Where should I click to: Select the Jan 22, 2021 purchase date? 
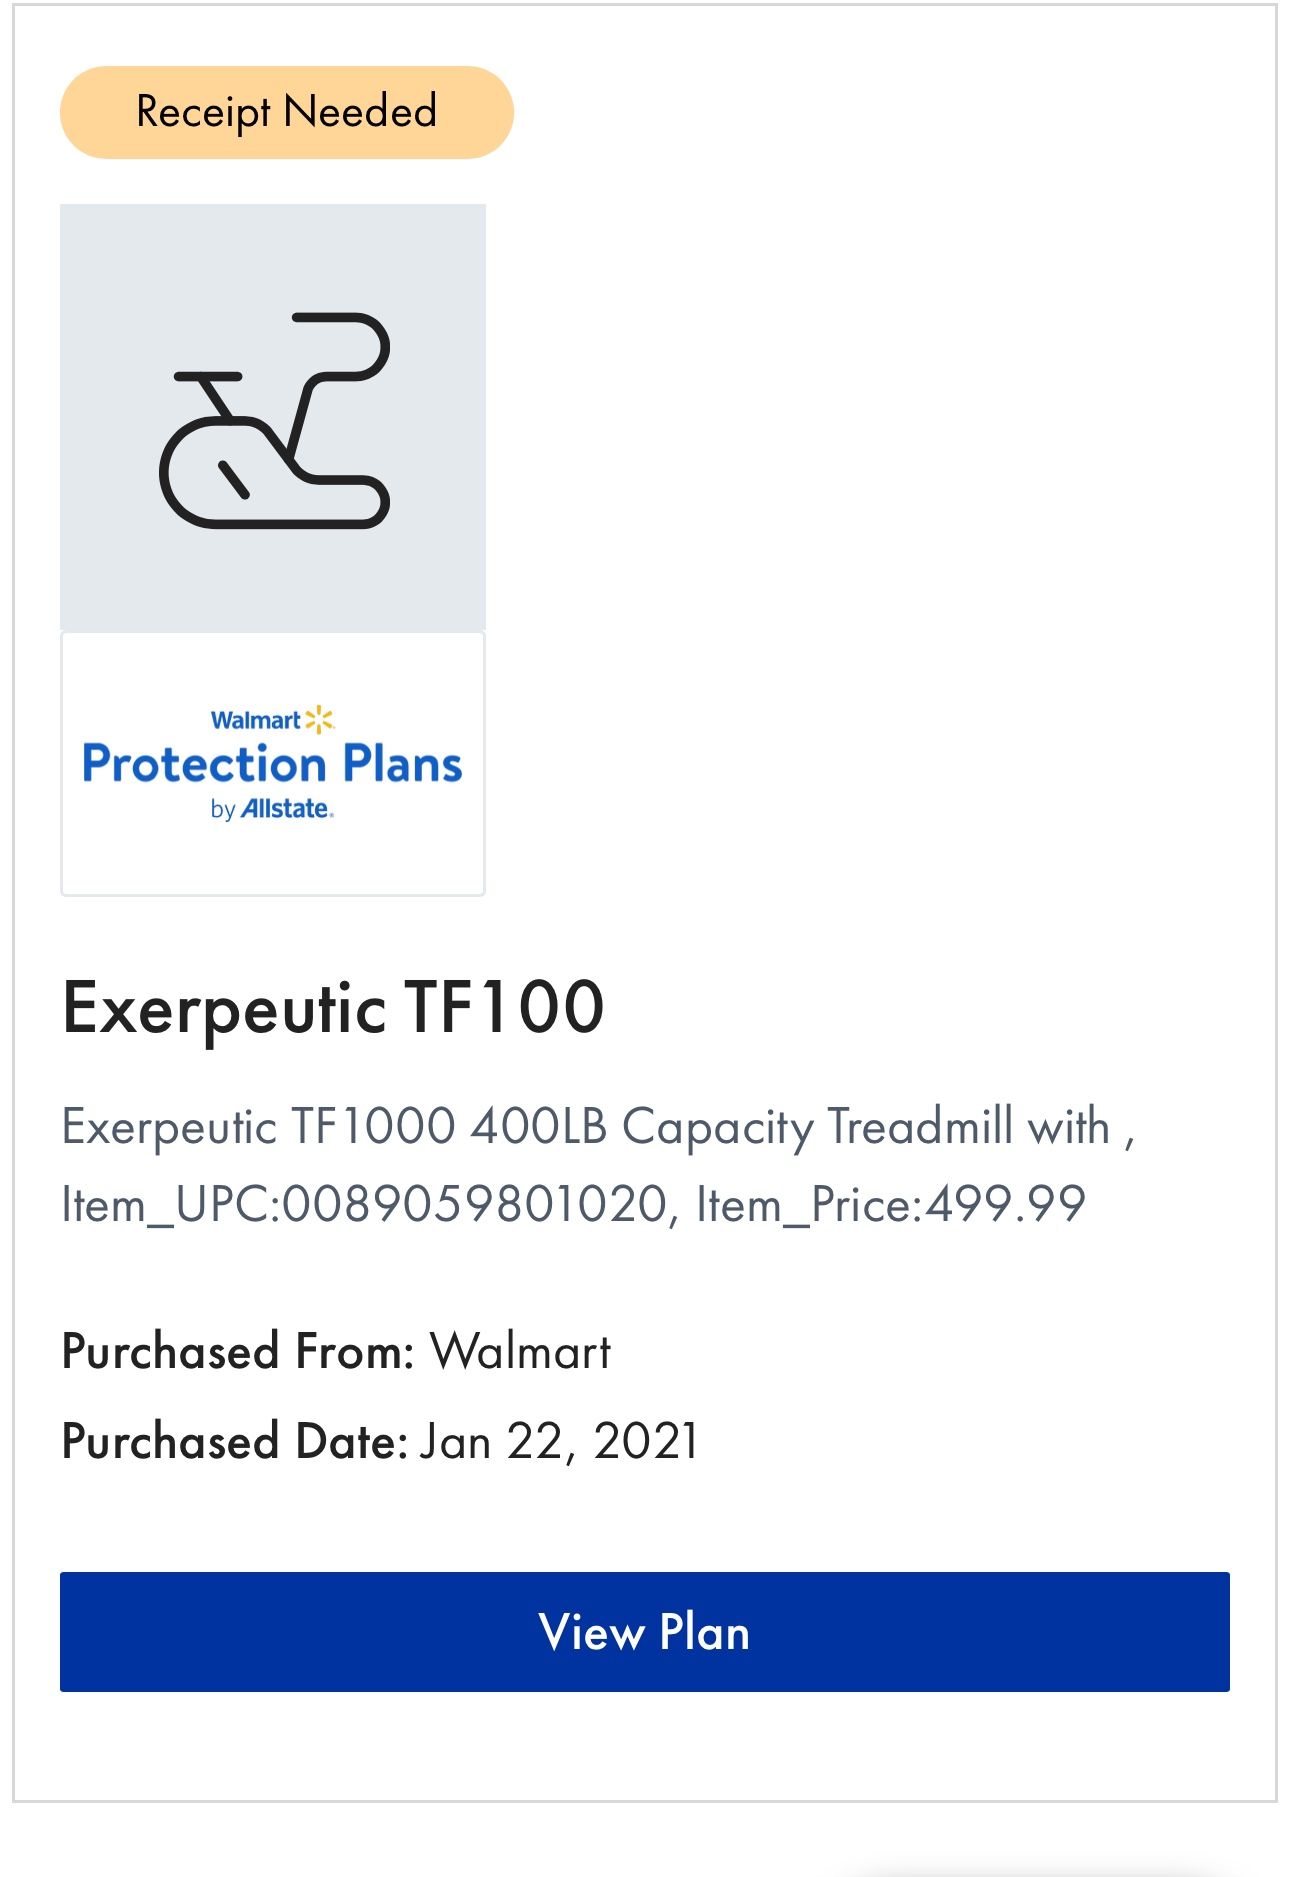point(559,1442)
